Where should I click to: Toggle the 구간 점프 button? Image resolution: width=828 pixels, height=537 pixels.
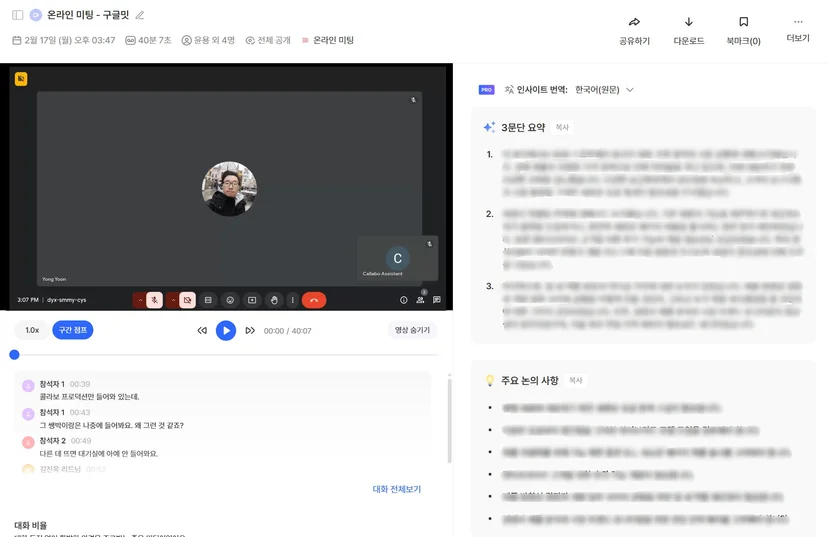coord(73,330)
